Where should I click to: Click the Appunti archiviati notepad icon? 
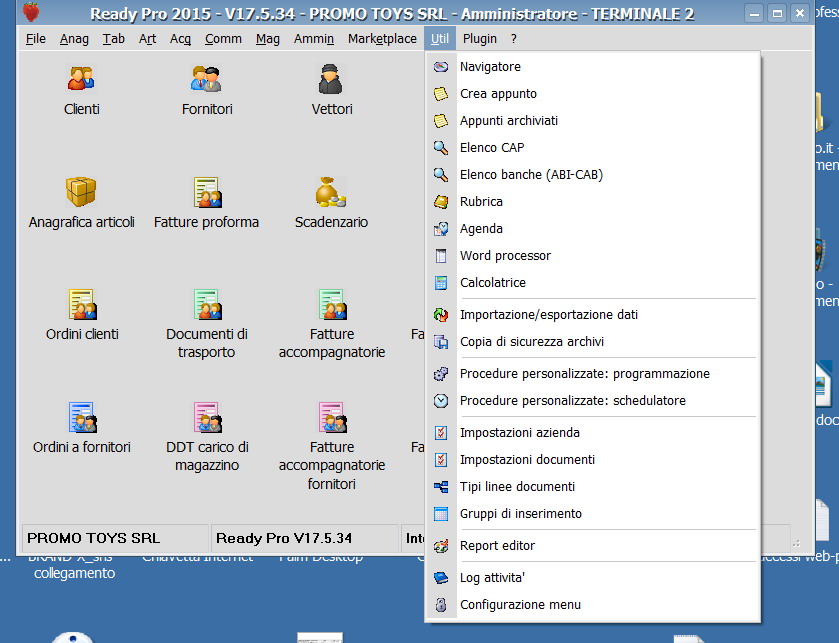pyautogui.click(x=441, y=120)
